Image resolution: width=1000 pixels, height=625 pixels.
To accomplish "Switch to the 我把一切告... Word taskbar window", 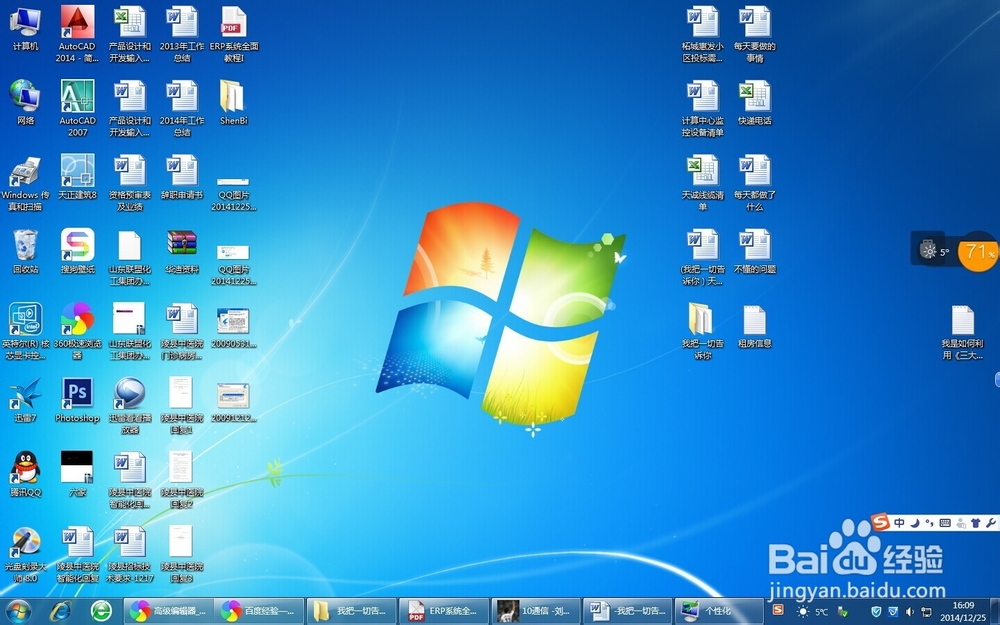I will pos(628,611).
